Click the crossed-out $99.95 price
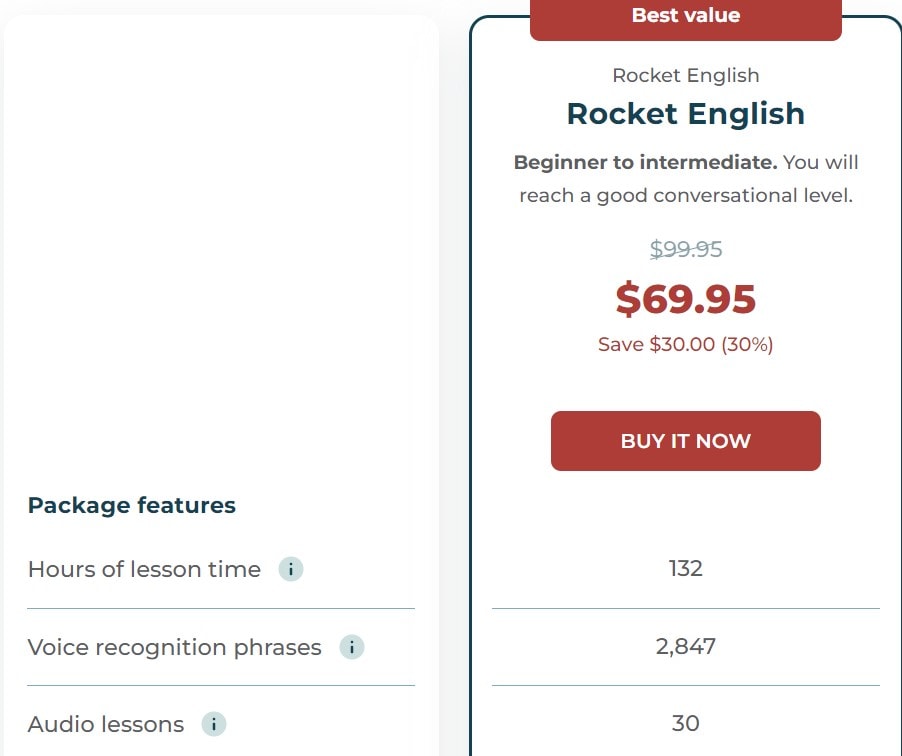The width and height of the screenshot is (902, 756). 685,249
